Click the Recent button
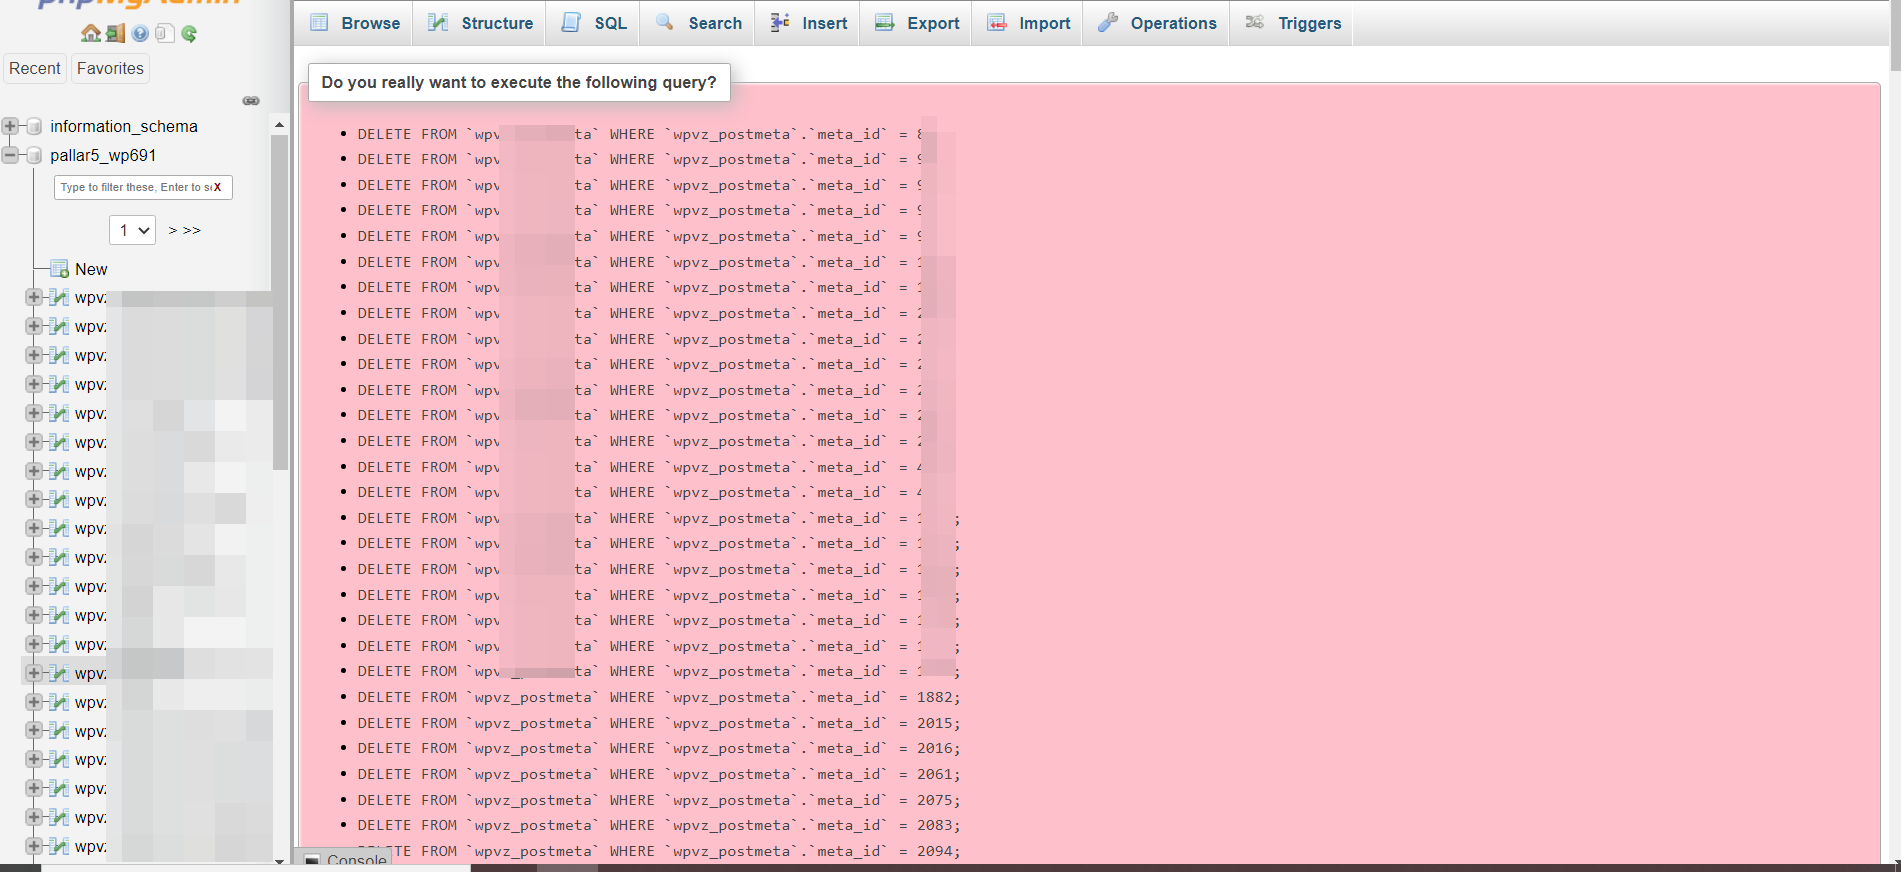Image resolution: width=1901 pixels, height=872 pixels. pos(35,68)
